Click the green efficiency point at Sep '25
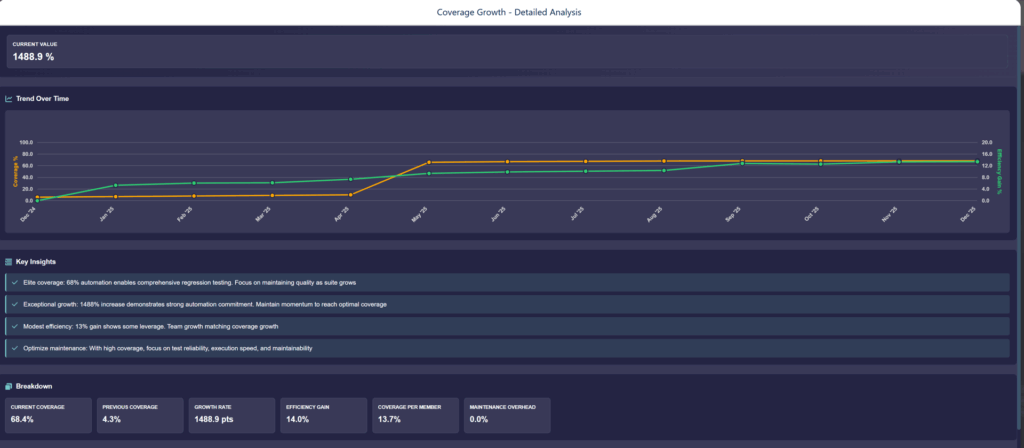Screen dimensions: 1024x448 pyautogui.click(x=742, y=164)
